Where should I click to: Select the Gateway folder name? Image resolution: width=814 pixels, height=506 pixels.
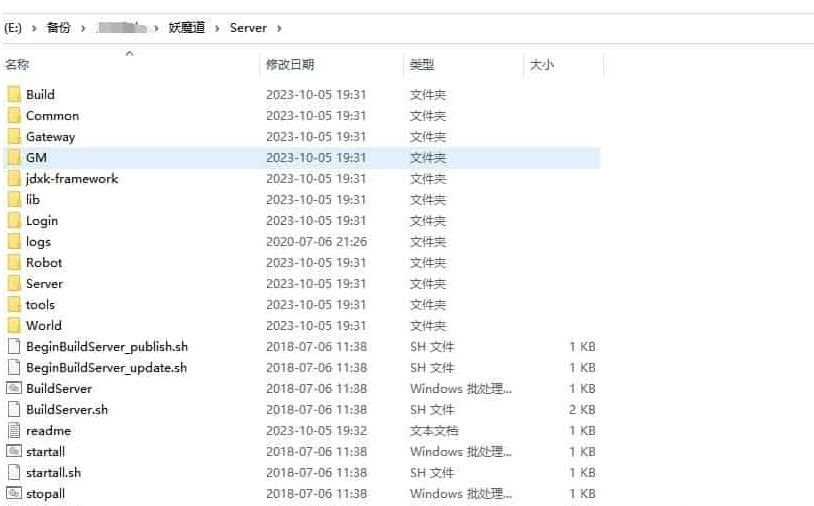click(50, 137)
